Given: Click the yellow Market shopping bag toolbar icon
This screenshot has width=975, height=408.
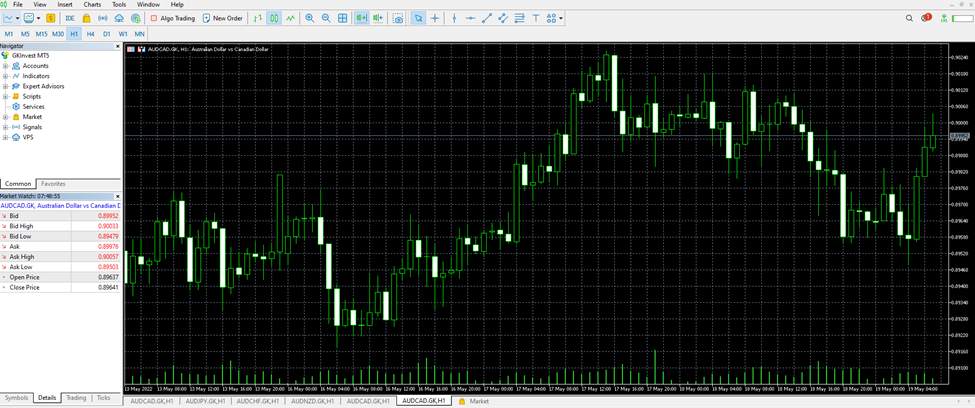Looking at the screenshot, I should click(86, 18).
